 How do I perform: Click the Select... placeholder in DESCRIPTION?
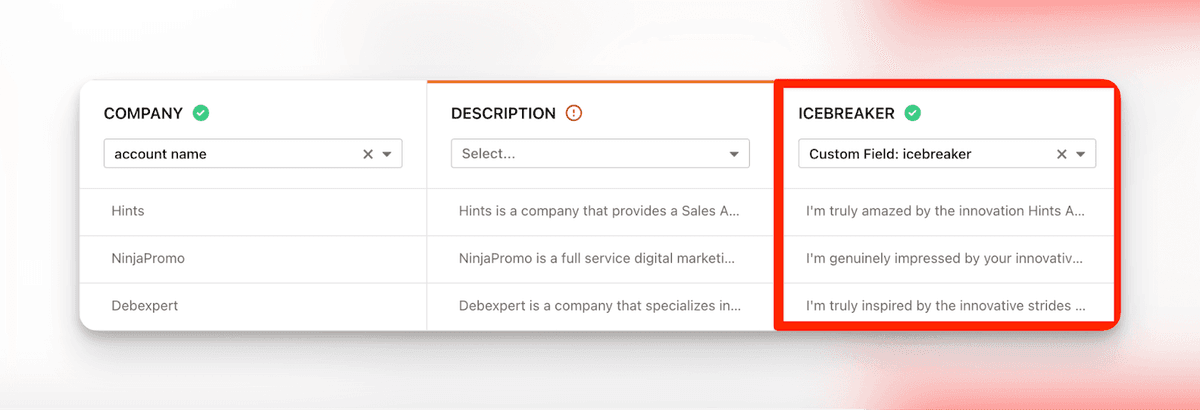[x=488, y=154]
